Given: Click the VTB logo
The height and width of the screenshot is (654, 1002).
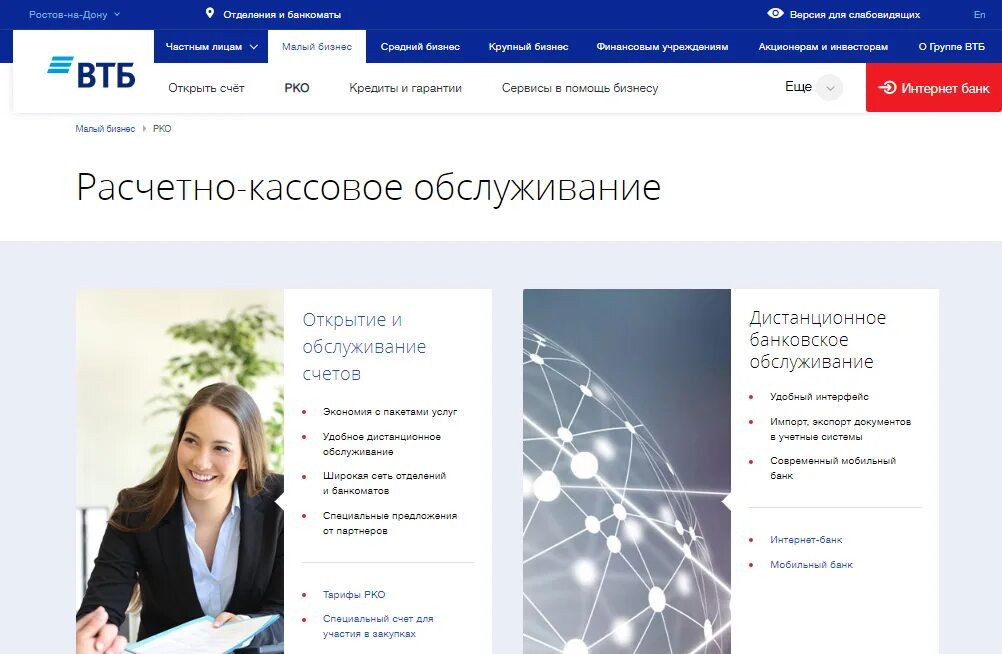Looking at the screenshot, I should 91,72.
